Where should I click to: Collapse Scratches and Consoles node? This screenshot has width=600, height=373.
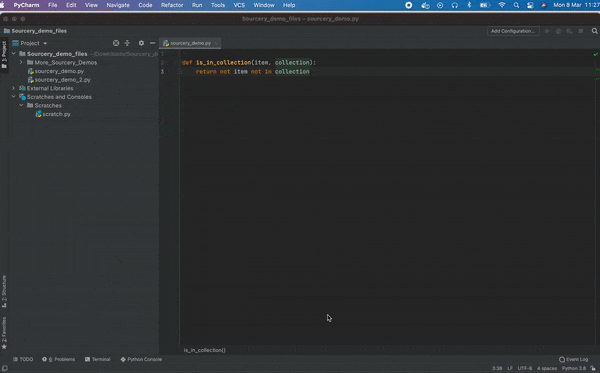click(14, 97)
